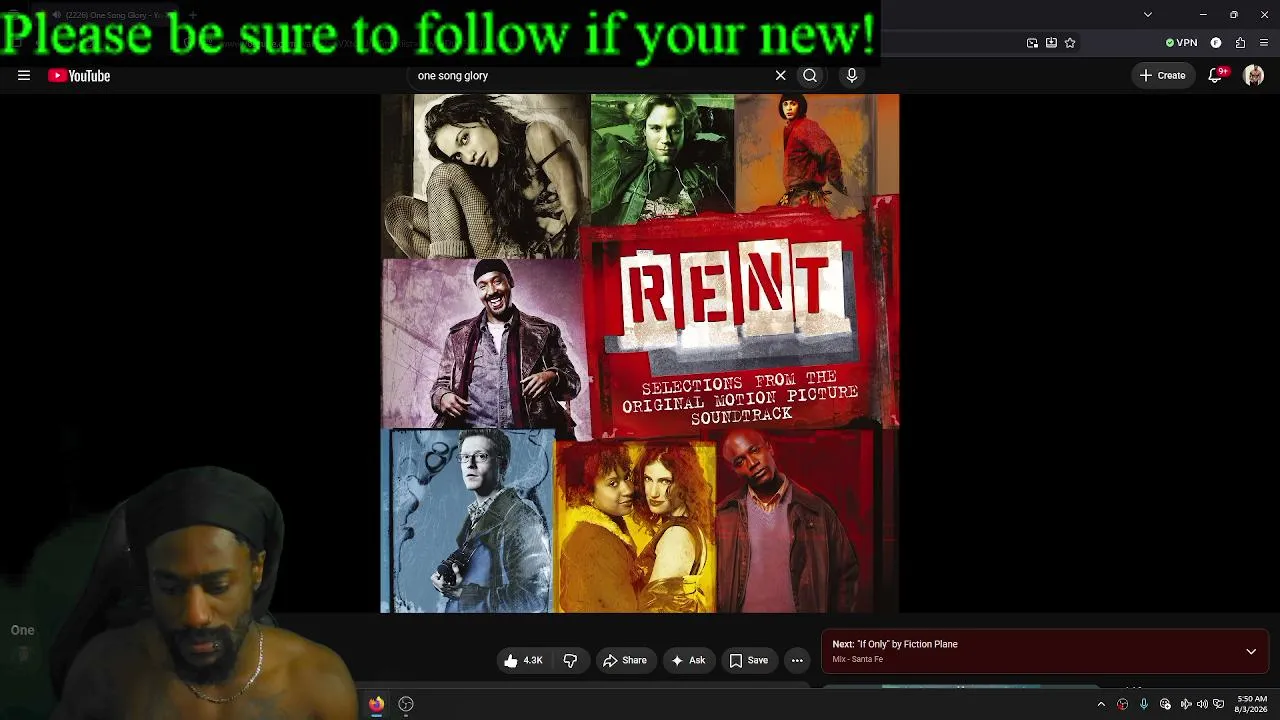
Task: Share the video
Action: [625, 660]
